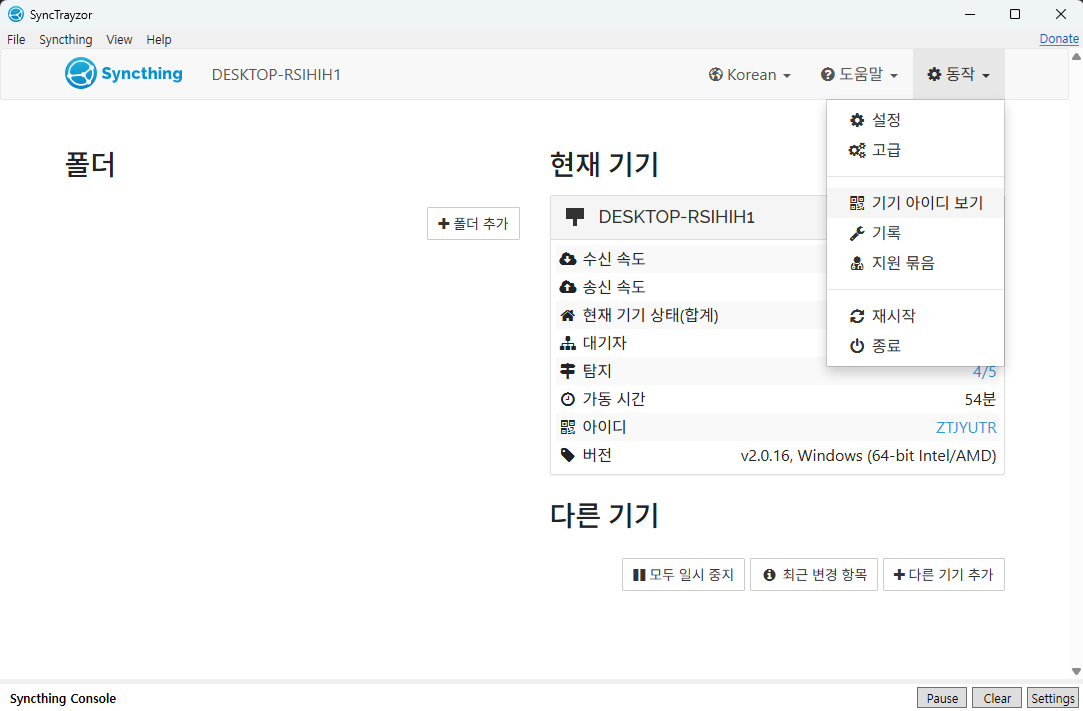Screen dimensions: 1083x711
Task: Open the View menu
Action: [119, 39]
